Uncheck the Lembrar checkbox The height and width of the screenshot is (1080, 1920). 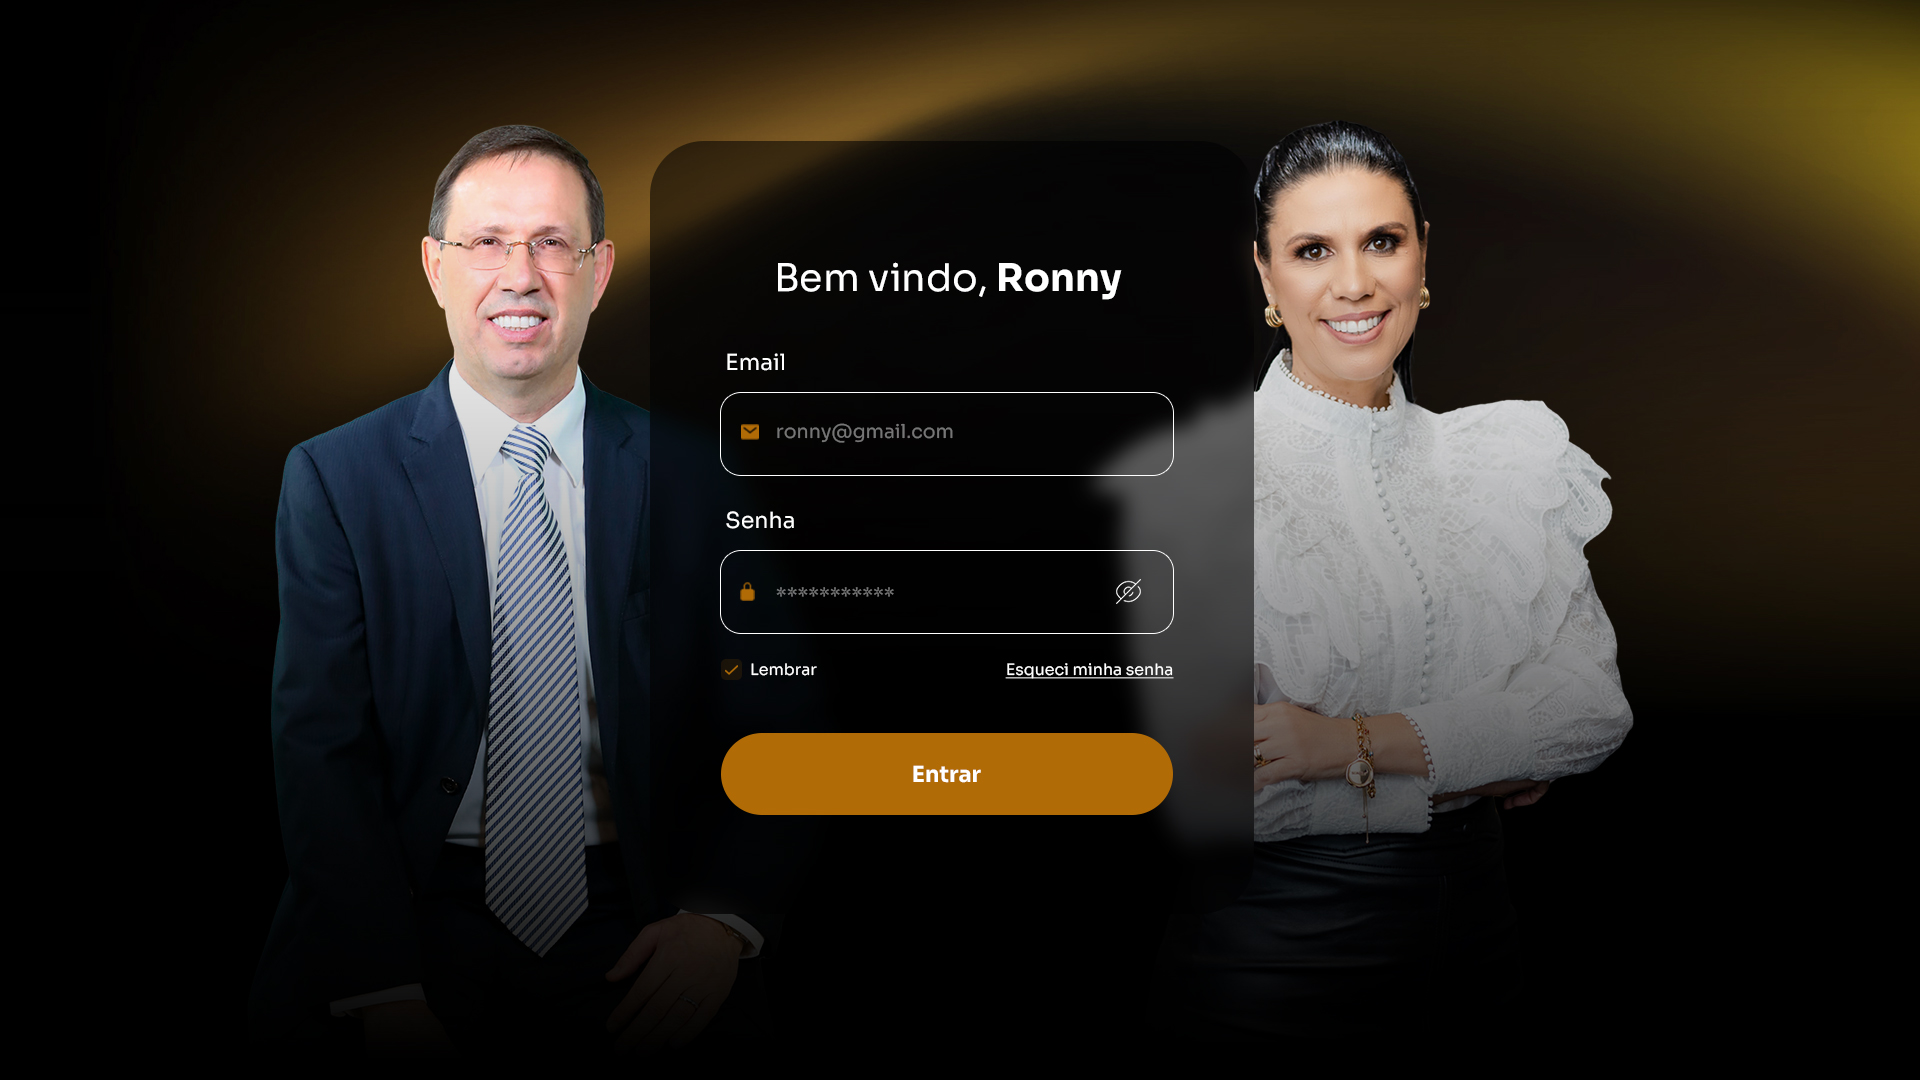pos(731,670)
